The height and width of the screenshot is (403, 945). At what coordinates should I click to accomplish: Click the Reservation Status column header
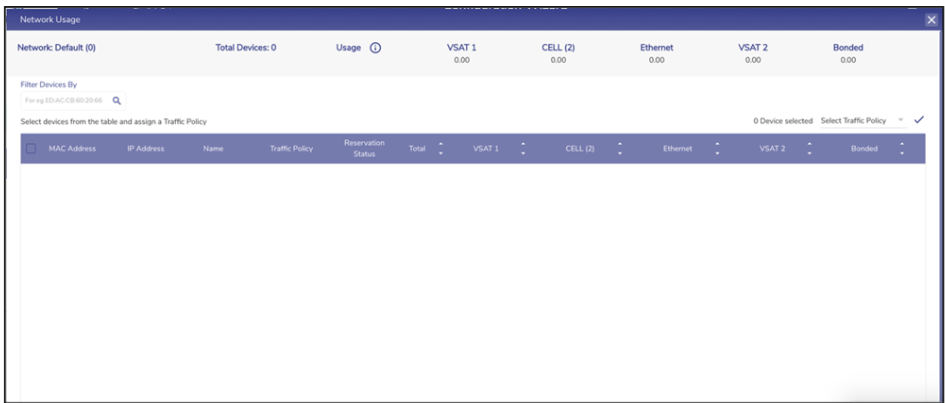point(364,149)
